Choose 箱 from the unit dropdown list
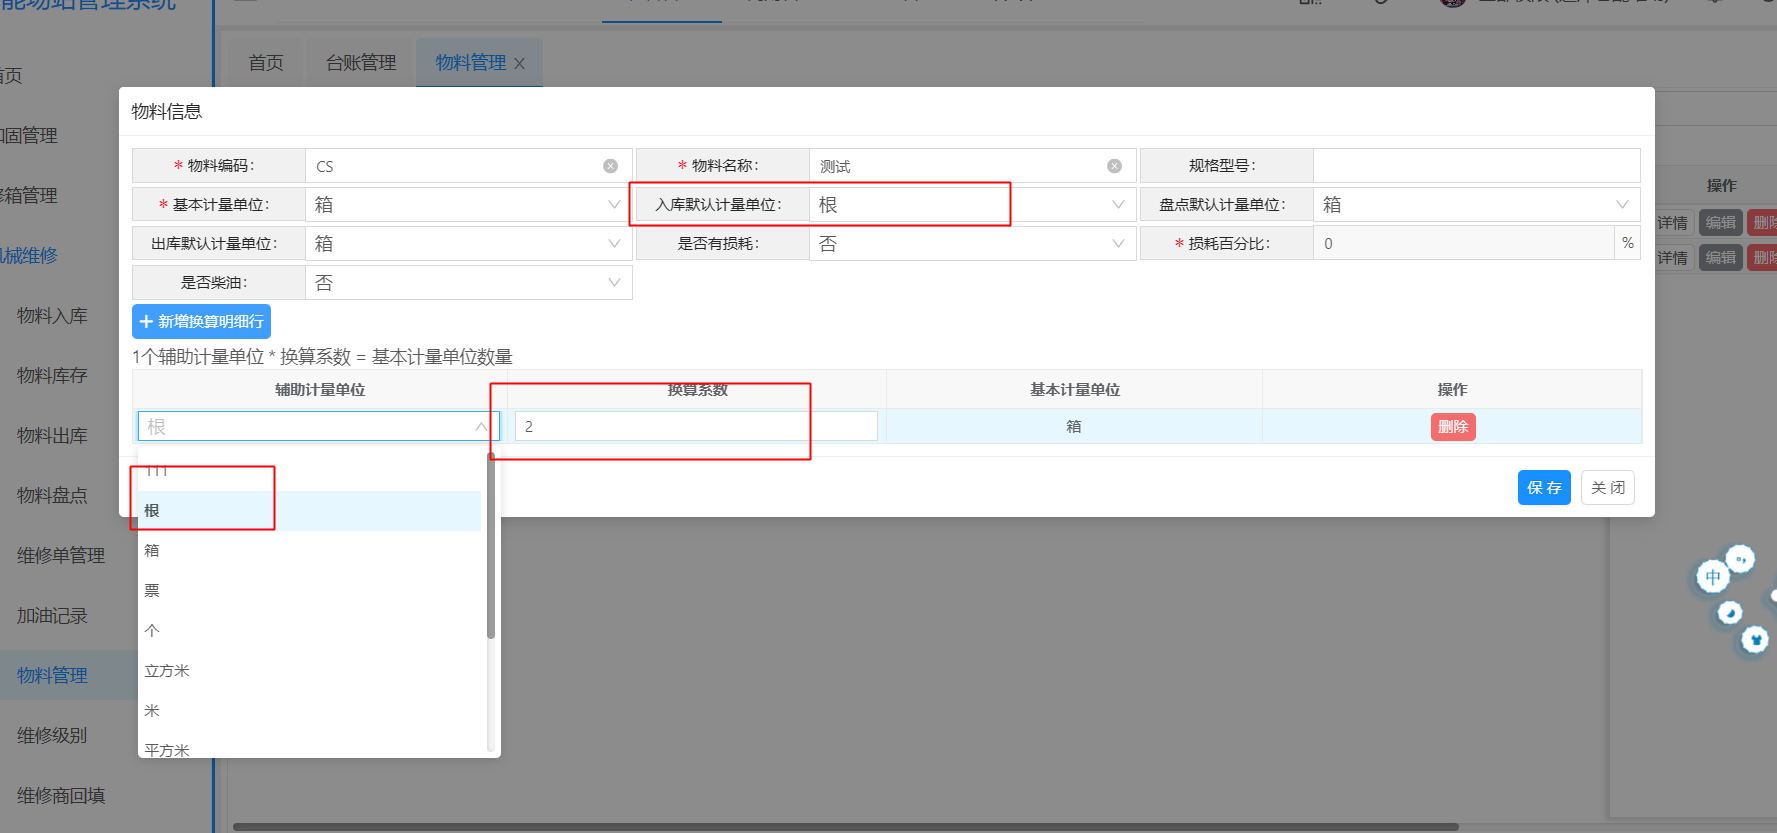1777x833 pixels. 152,551
